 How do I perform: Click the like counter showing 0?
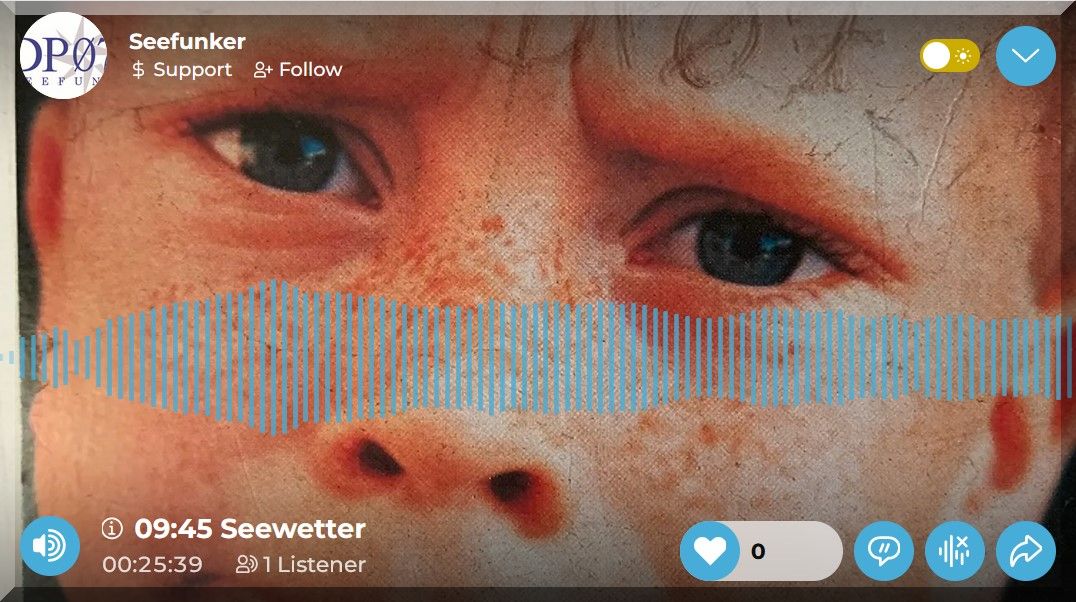(x=758, y=551)
